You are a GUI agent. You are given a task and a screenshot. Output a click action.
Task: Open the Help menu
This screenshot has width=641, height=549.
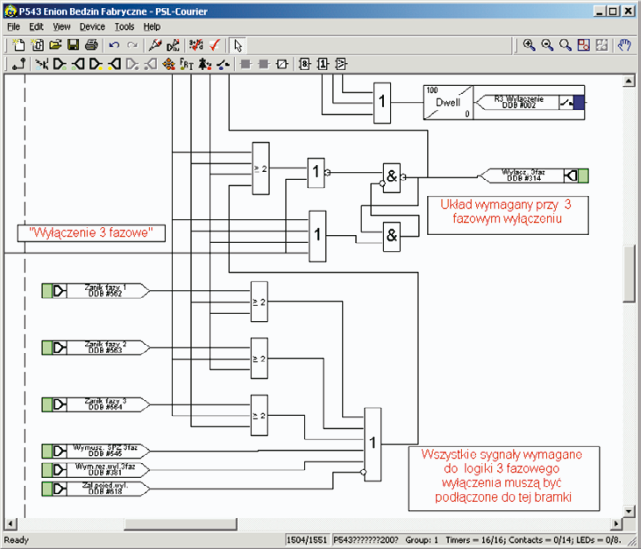[152, 27]
